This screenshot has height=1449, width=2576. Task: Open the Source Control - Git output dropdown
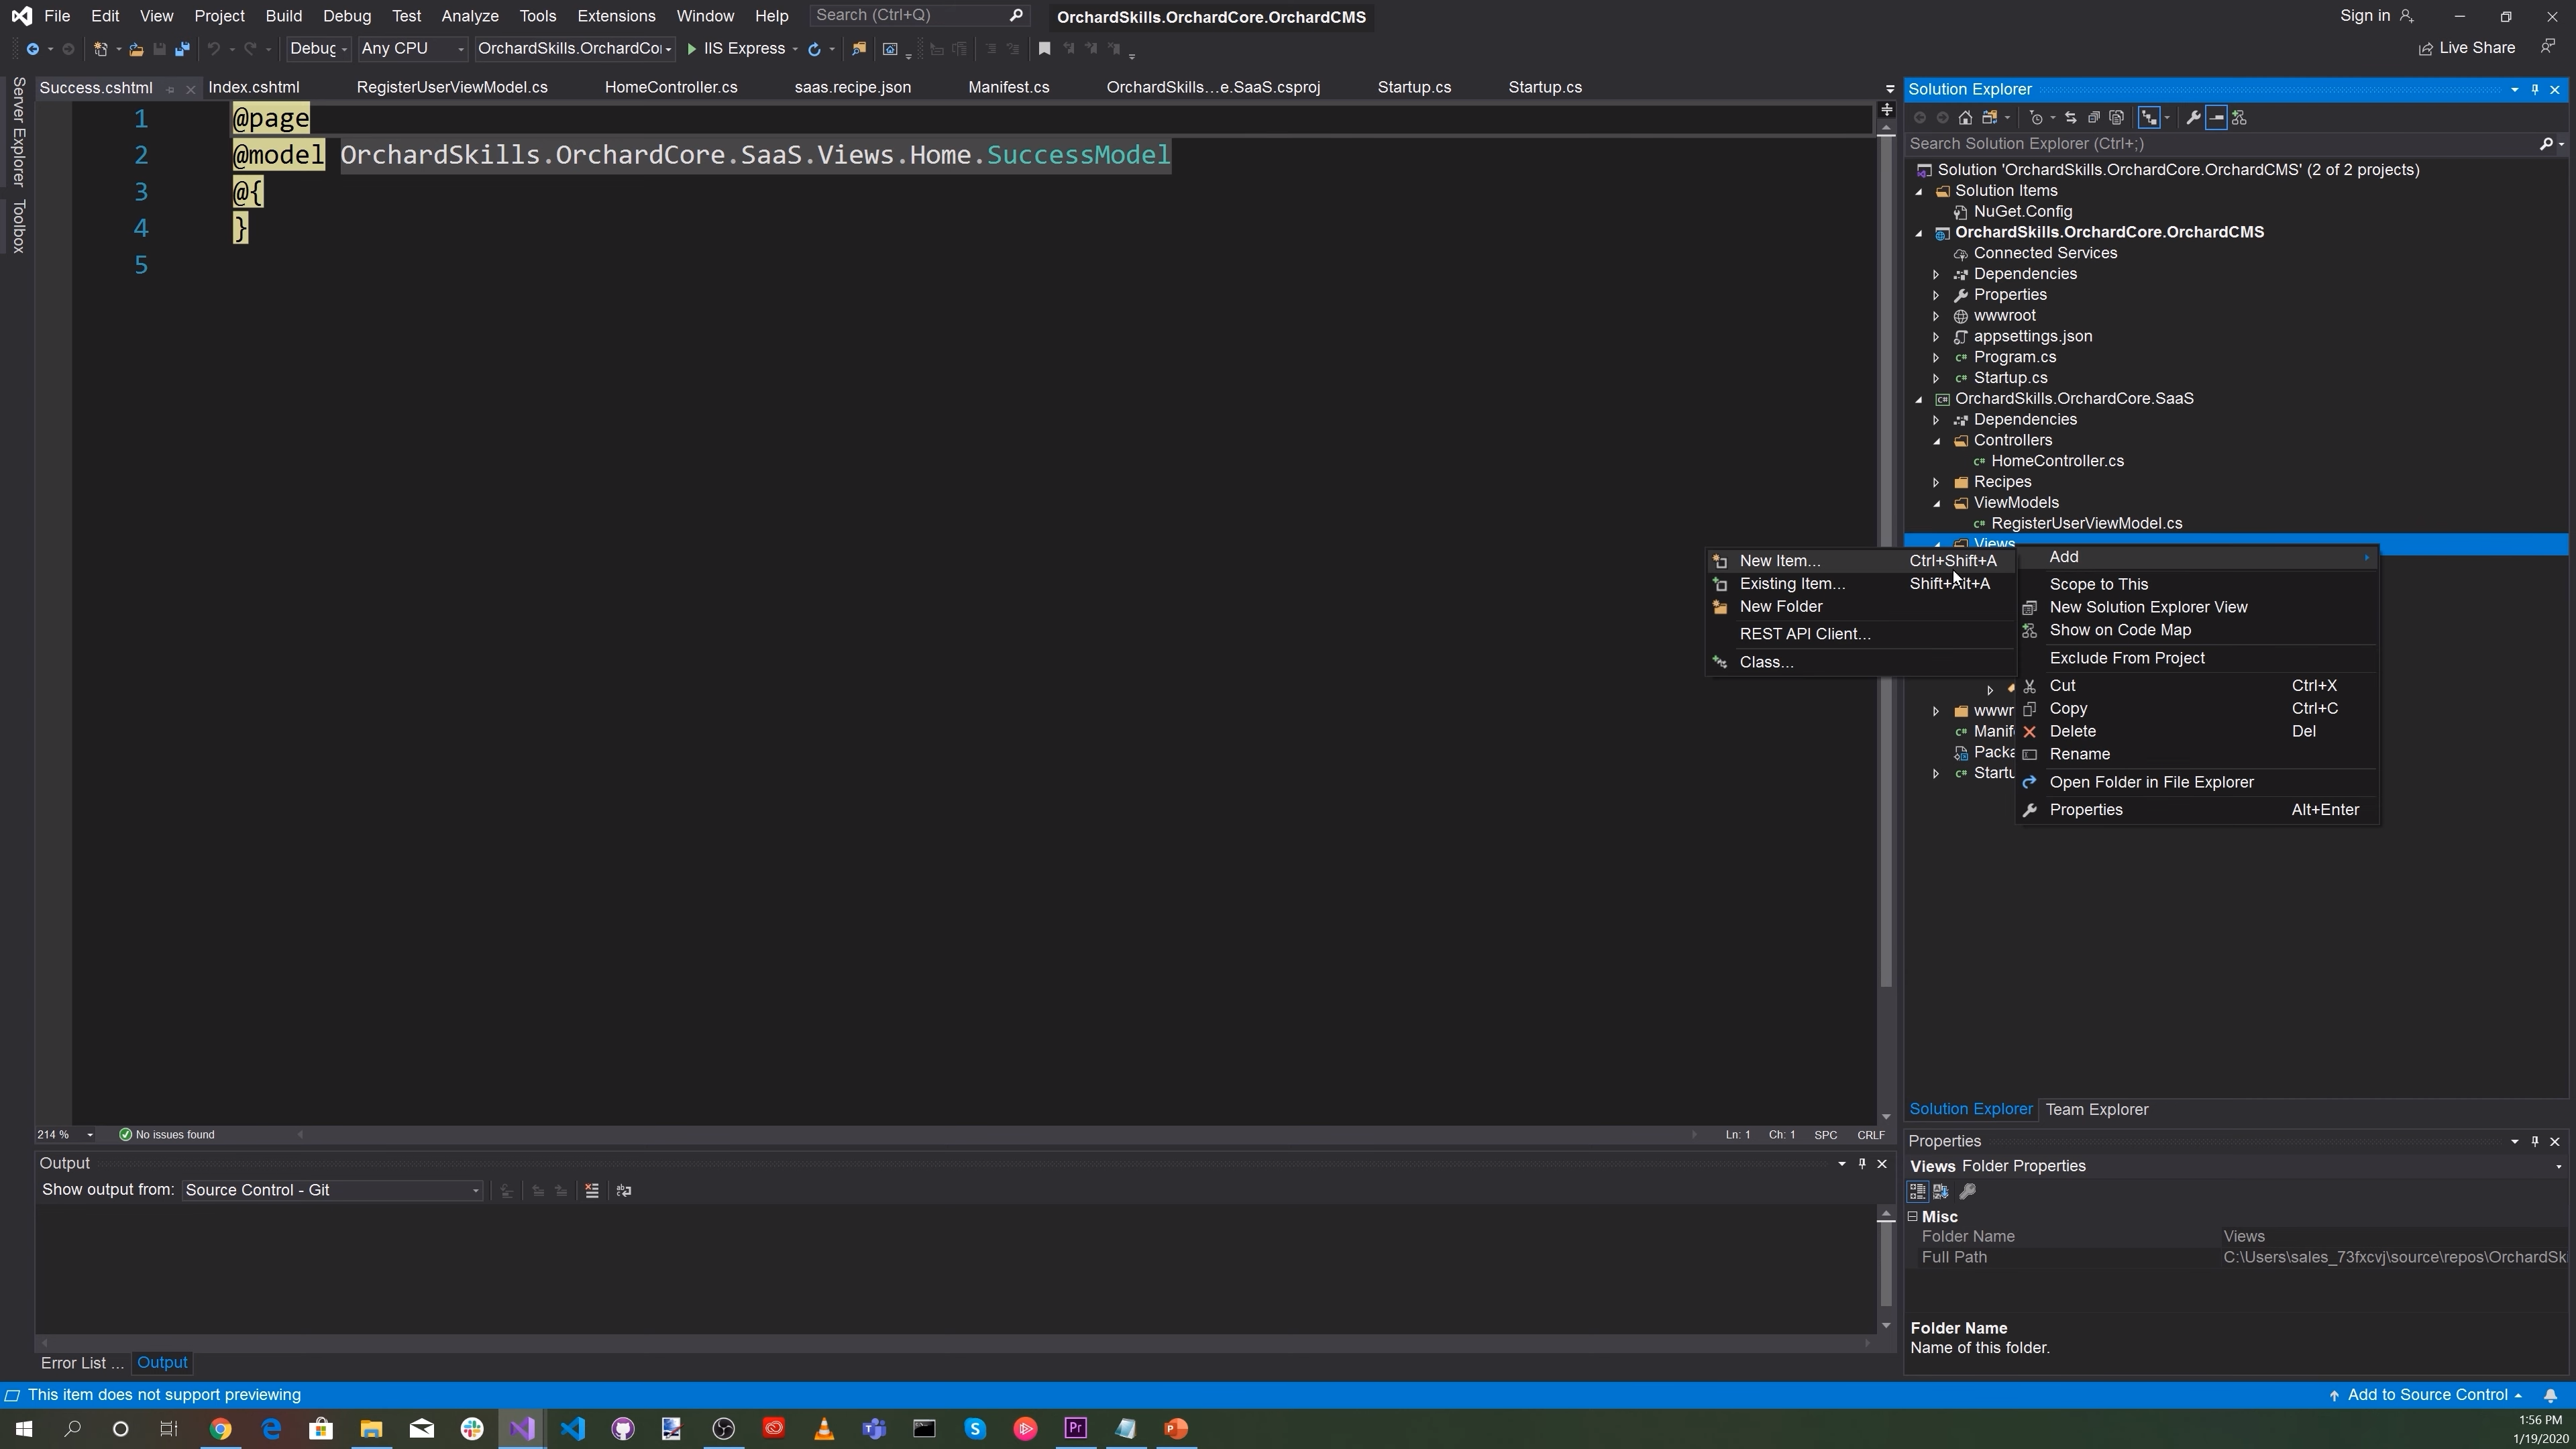(332, 1191)
